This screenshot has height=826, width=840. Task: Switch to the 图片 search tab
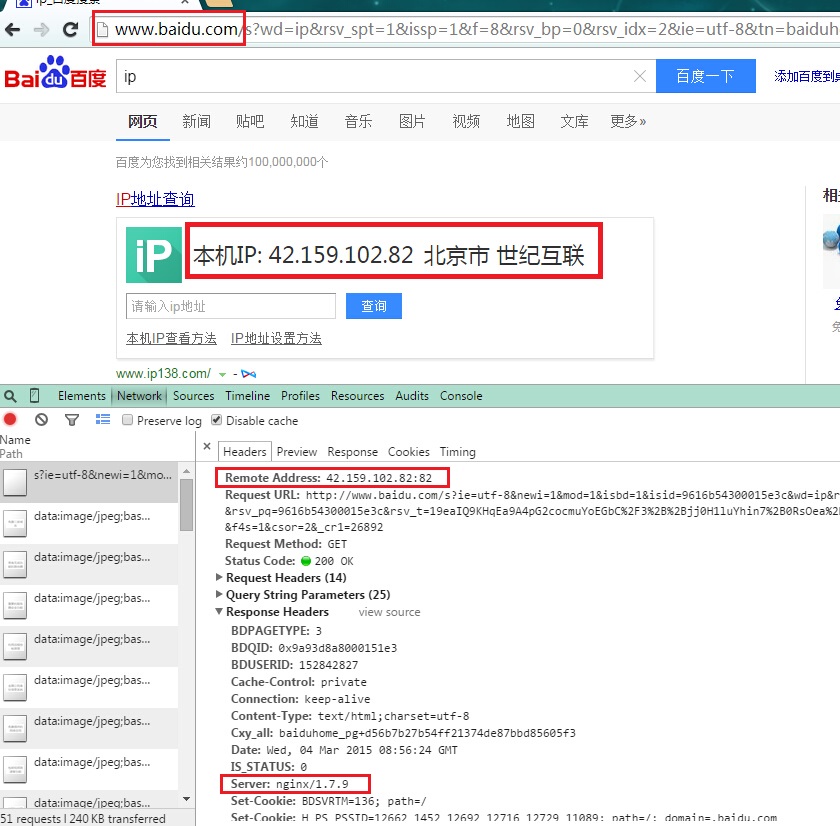(412, 121)
